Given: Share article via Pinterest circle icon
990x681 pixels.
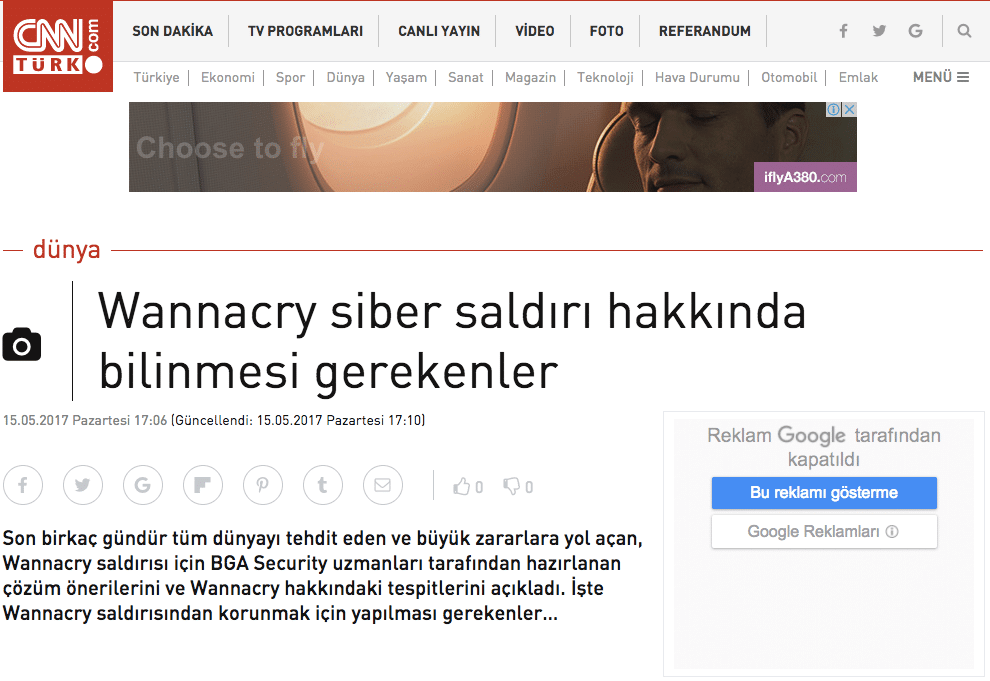Looking at the screenshot, I should [263, 485].
